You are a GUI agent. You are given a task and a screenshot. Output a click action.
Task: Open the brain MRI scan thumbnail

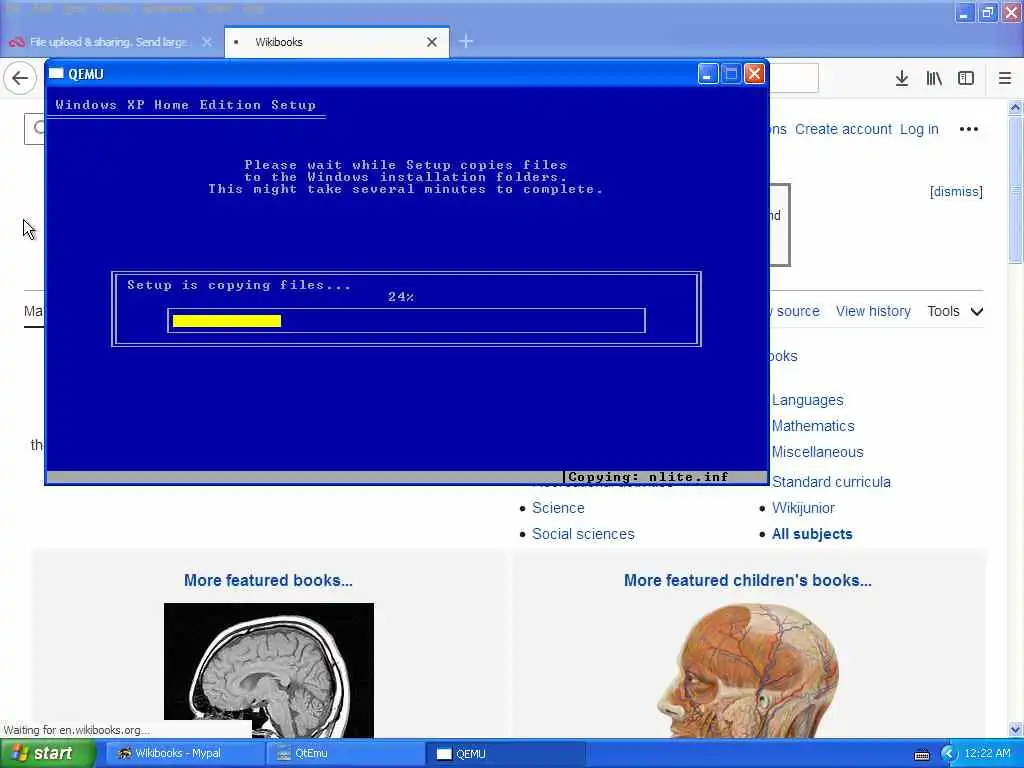point(268,670)
